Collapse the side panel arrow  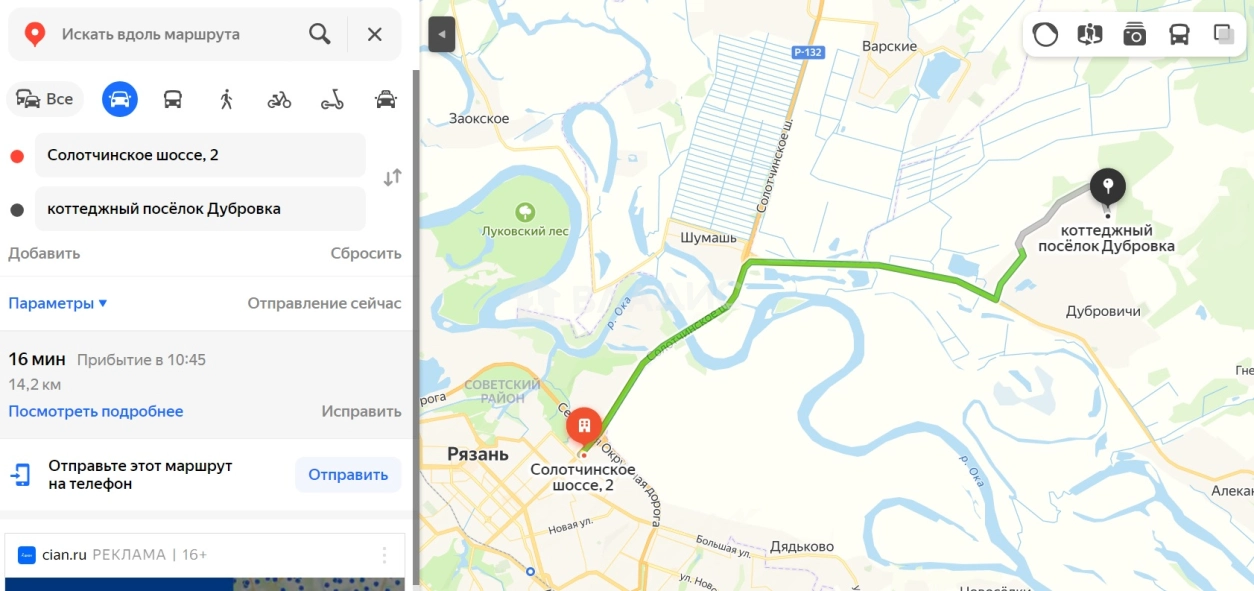pyautogui.click(x=441, y=34)
